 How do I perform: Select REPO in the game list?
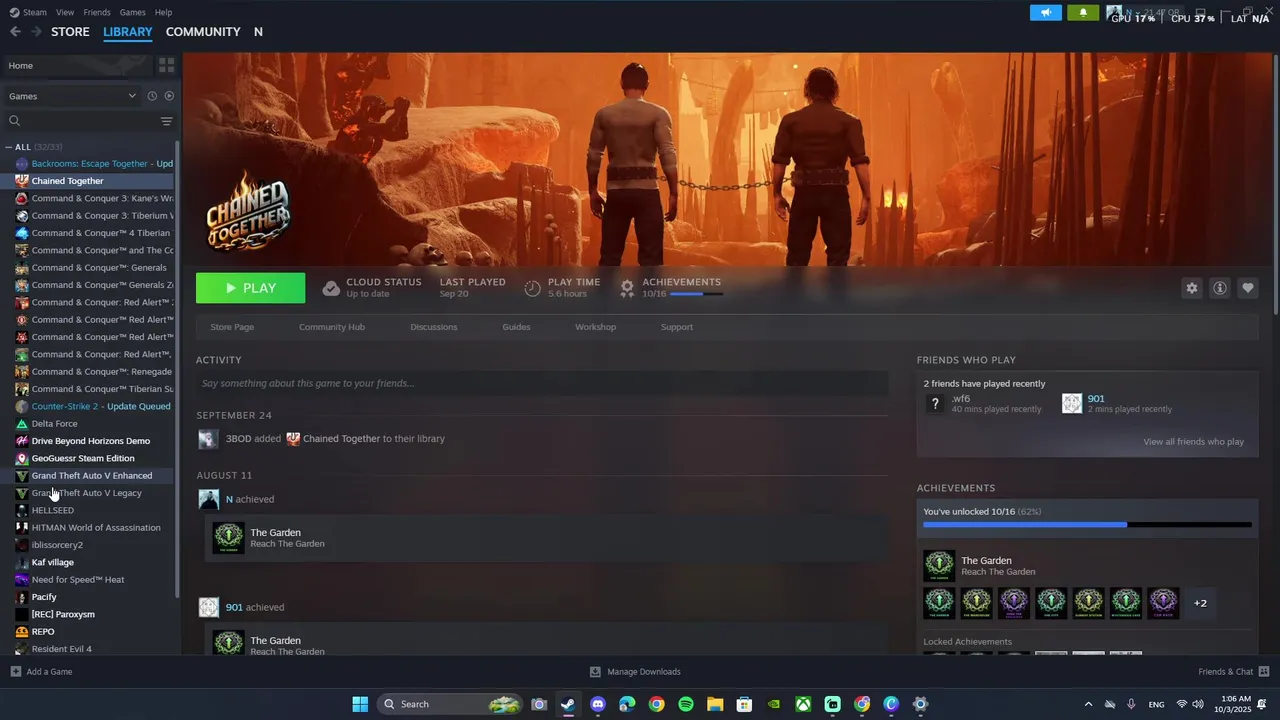tap(43, 632)
